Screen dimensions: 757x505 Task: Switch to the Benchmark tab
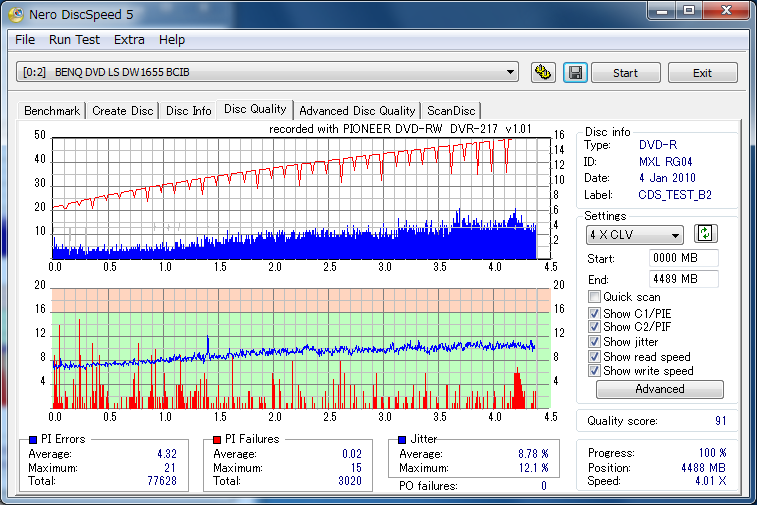click(52, 111)
